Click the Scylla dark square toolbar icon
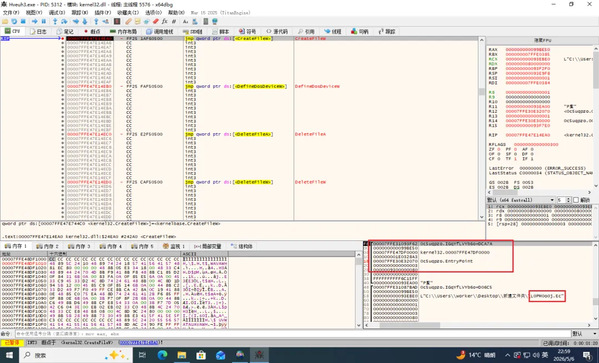This screenshot has height=363, width=599. 117,21
